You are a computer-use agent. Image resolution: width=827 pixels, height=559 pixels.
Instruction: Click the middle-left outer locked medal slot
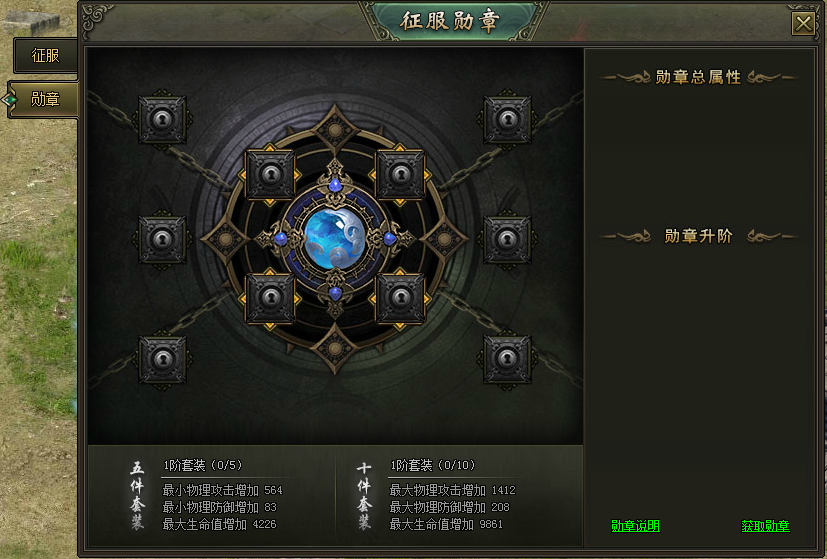pyautogui.click(x=162, y=239)
